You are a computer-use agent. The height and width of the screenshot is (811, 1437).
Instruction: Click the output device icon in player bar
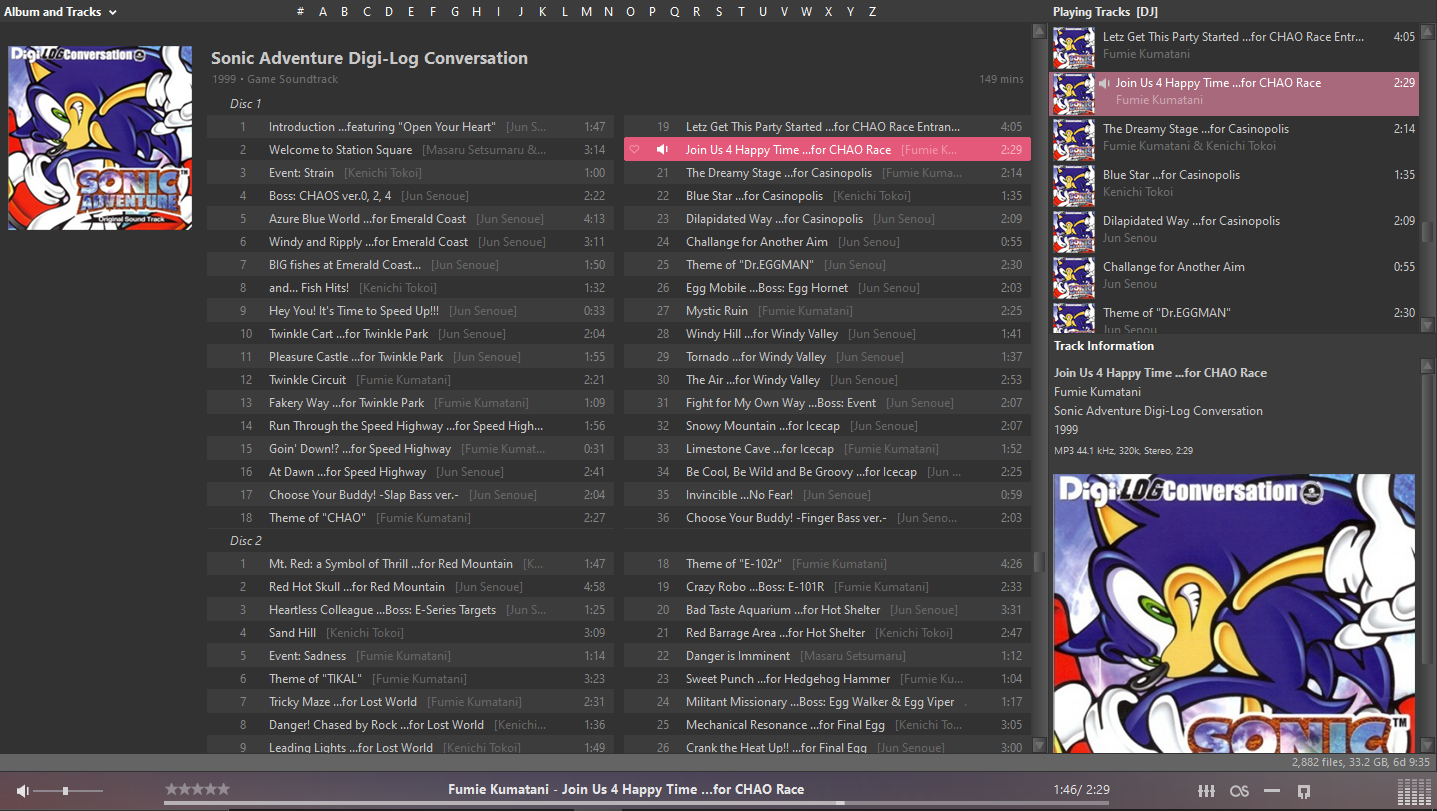click(x=1303, y=791)
